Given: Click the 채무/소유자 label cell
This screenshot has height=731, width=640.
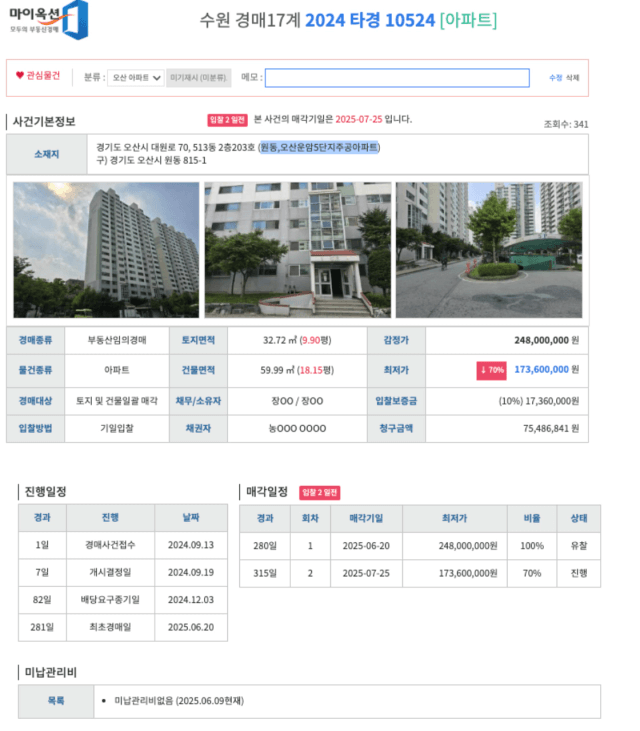Looking at the screenshot, I should point(199,401).
